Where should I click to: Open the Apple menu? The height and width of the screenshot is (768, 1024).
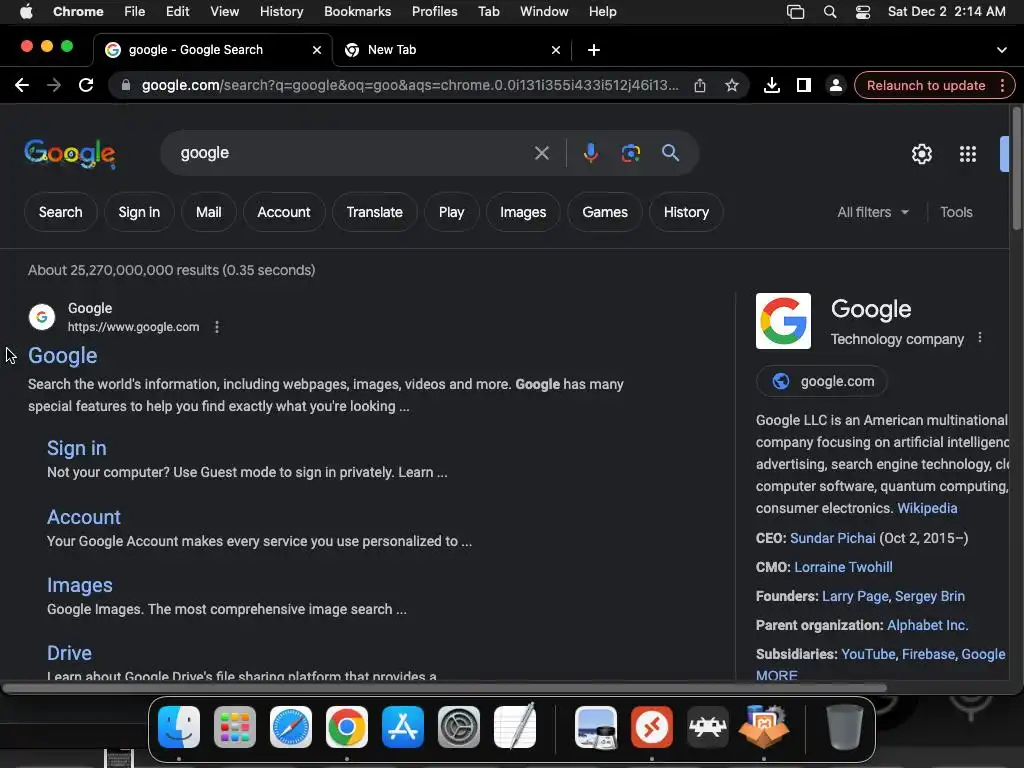pos(26,12)
